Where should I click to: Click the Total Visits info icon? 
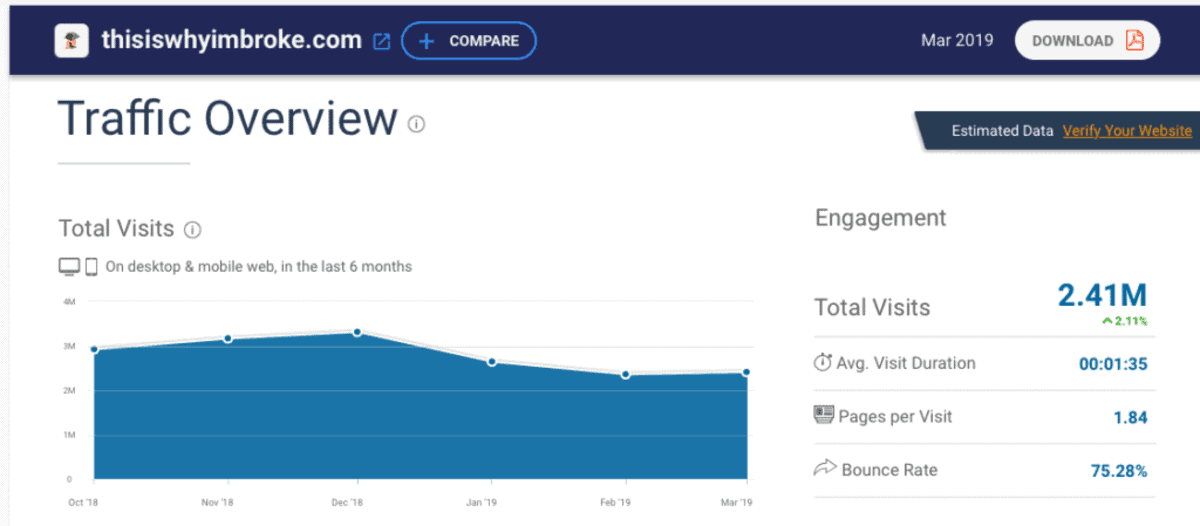pyautogui.click(x=193, y=230)
